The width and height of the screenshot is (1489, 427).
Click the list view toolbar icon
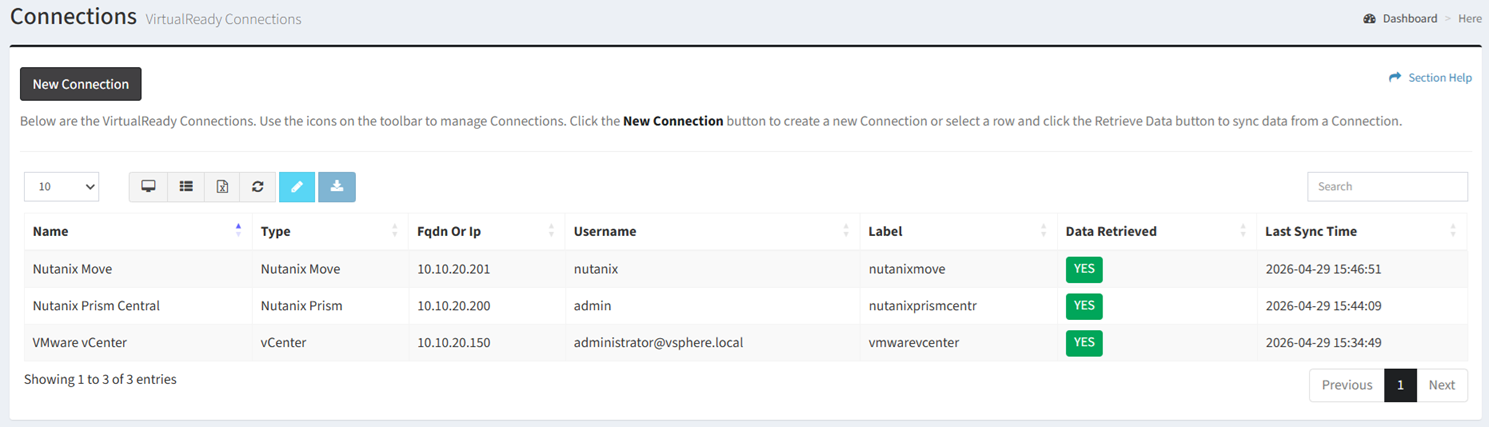pos(186,187)
